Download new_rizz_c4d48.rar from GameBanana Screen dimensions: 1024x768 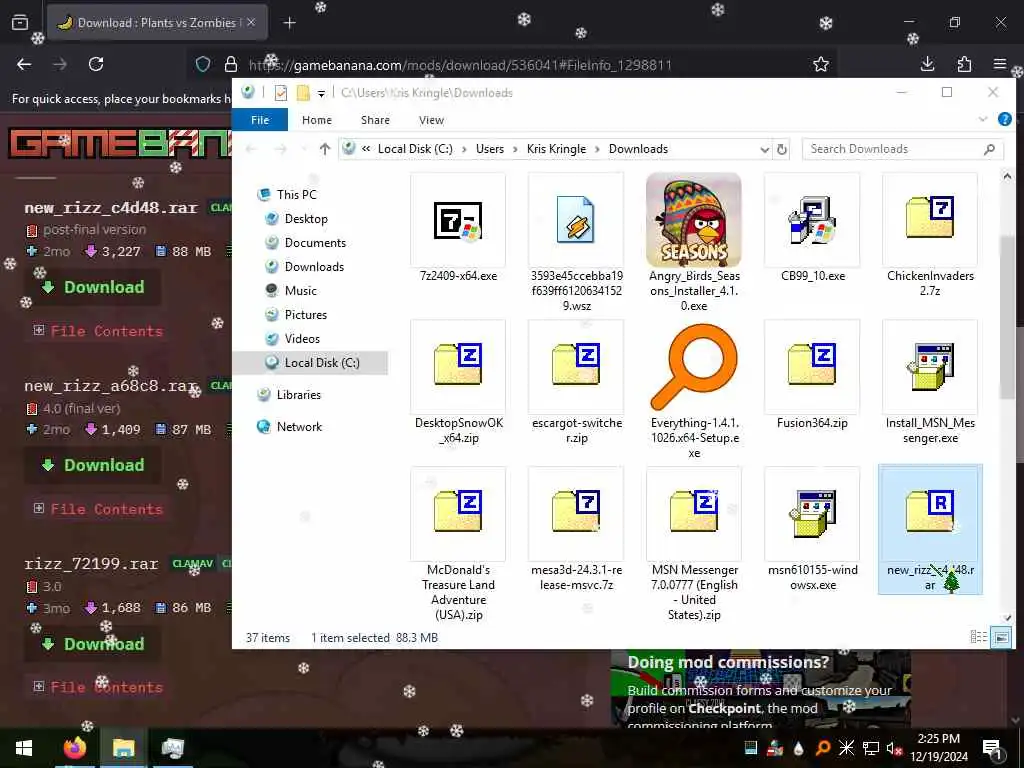93,287
